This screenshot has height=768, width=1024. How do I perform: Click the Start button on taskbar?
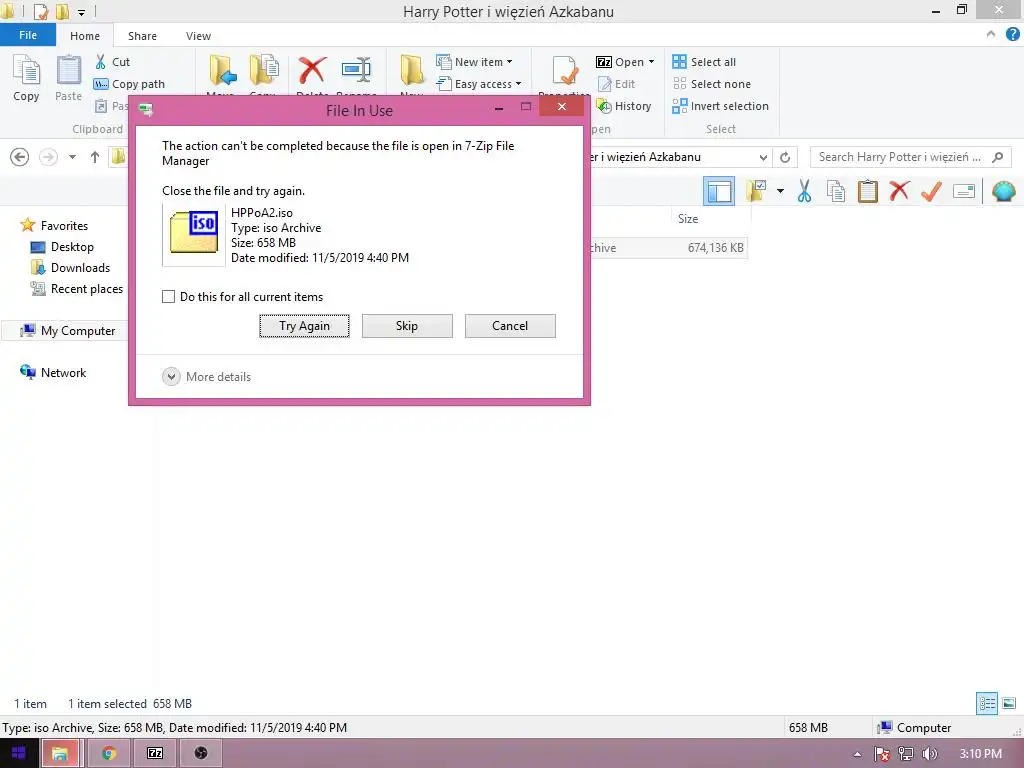point(18,754)
